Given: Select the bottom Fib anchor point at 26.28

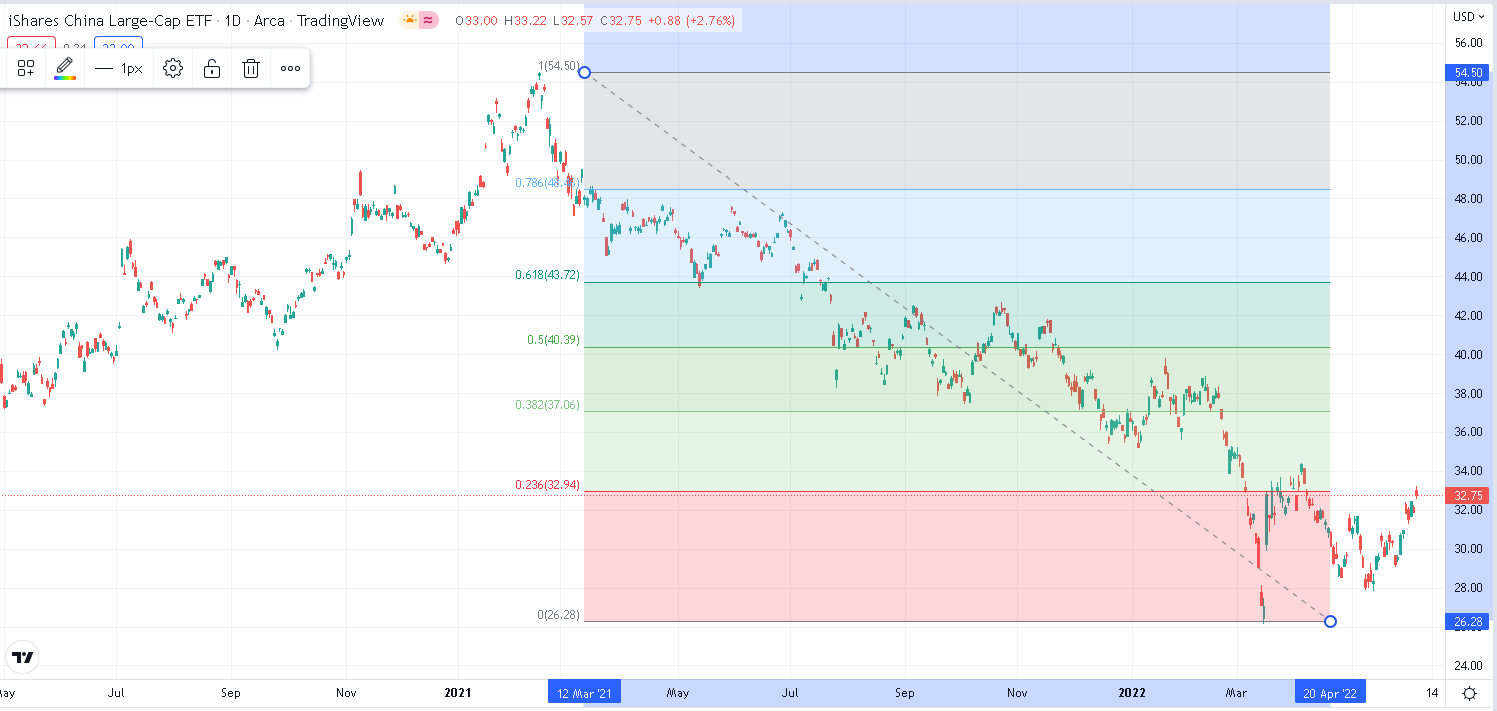Looking at the screenshot, I should pyautogui.click(x=1330, y=621).
